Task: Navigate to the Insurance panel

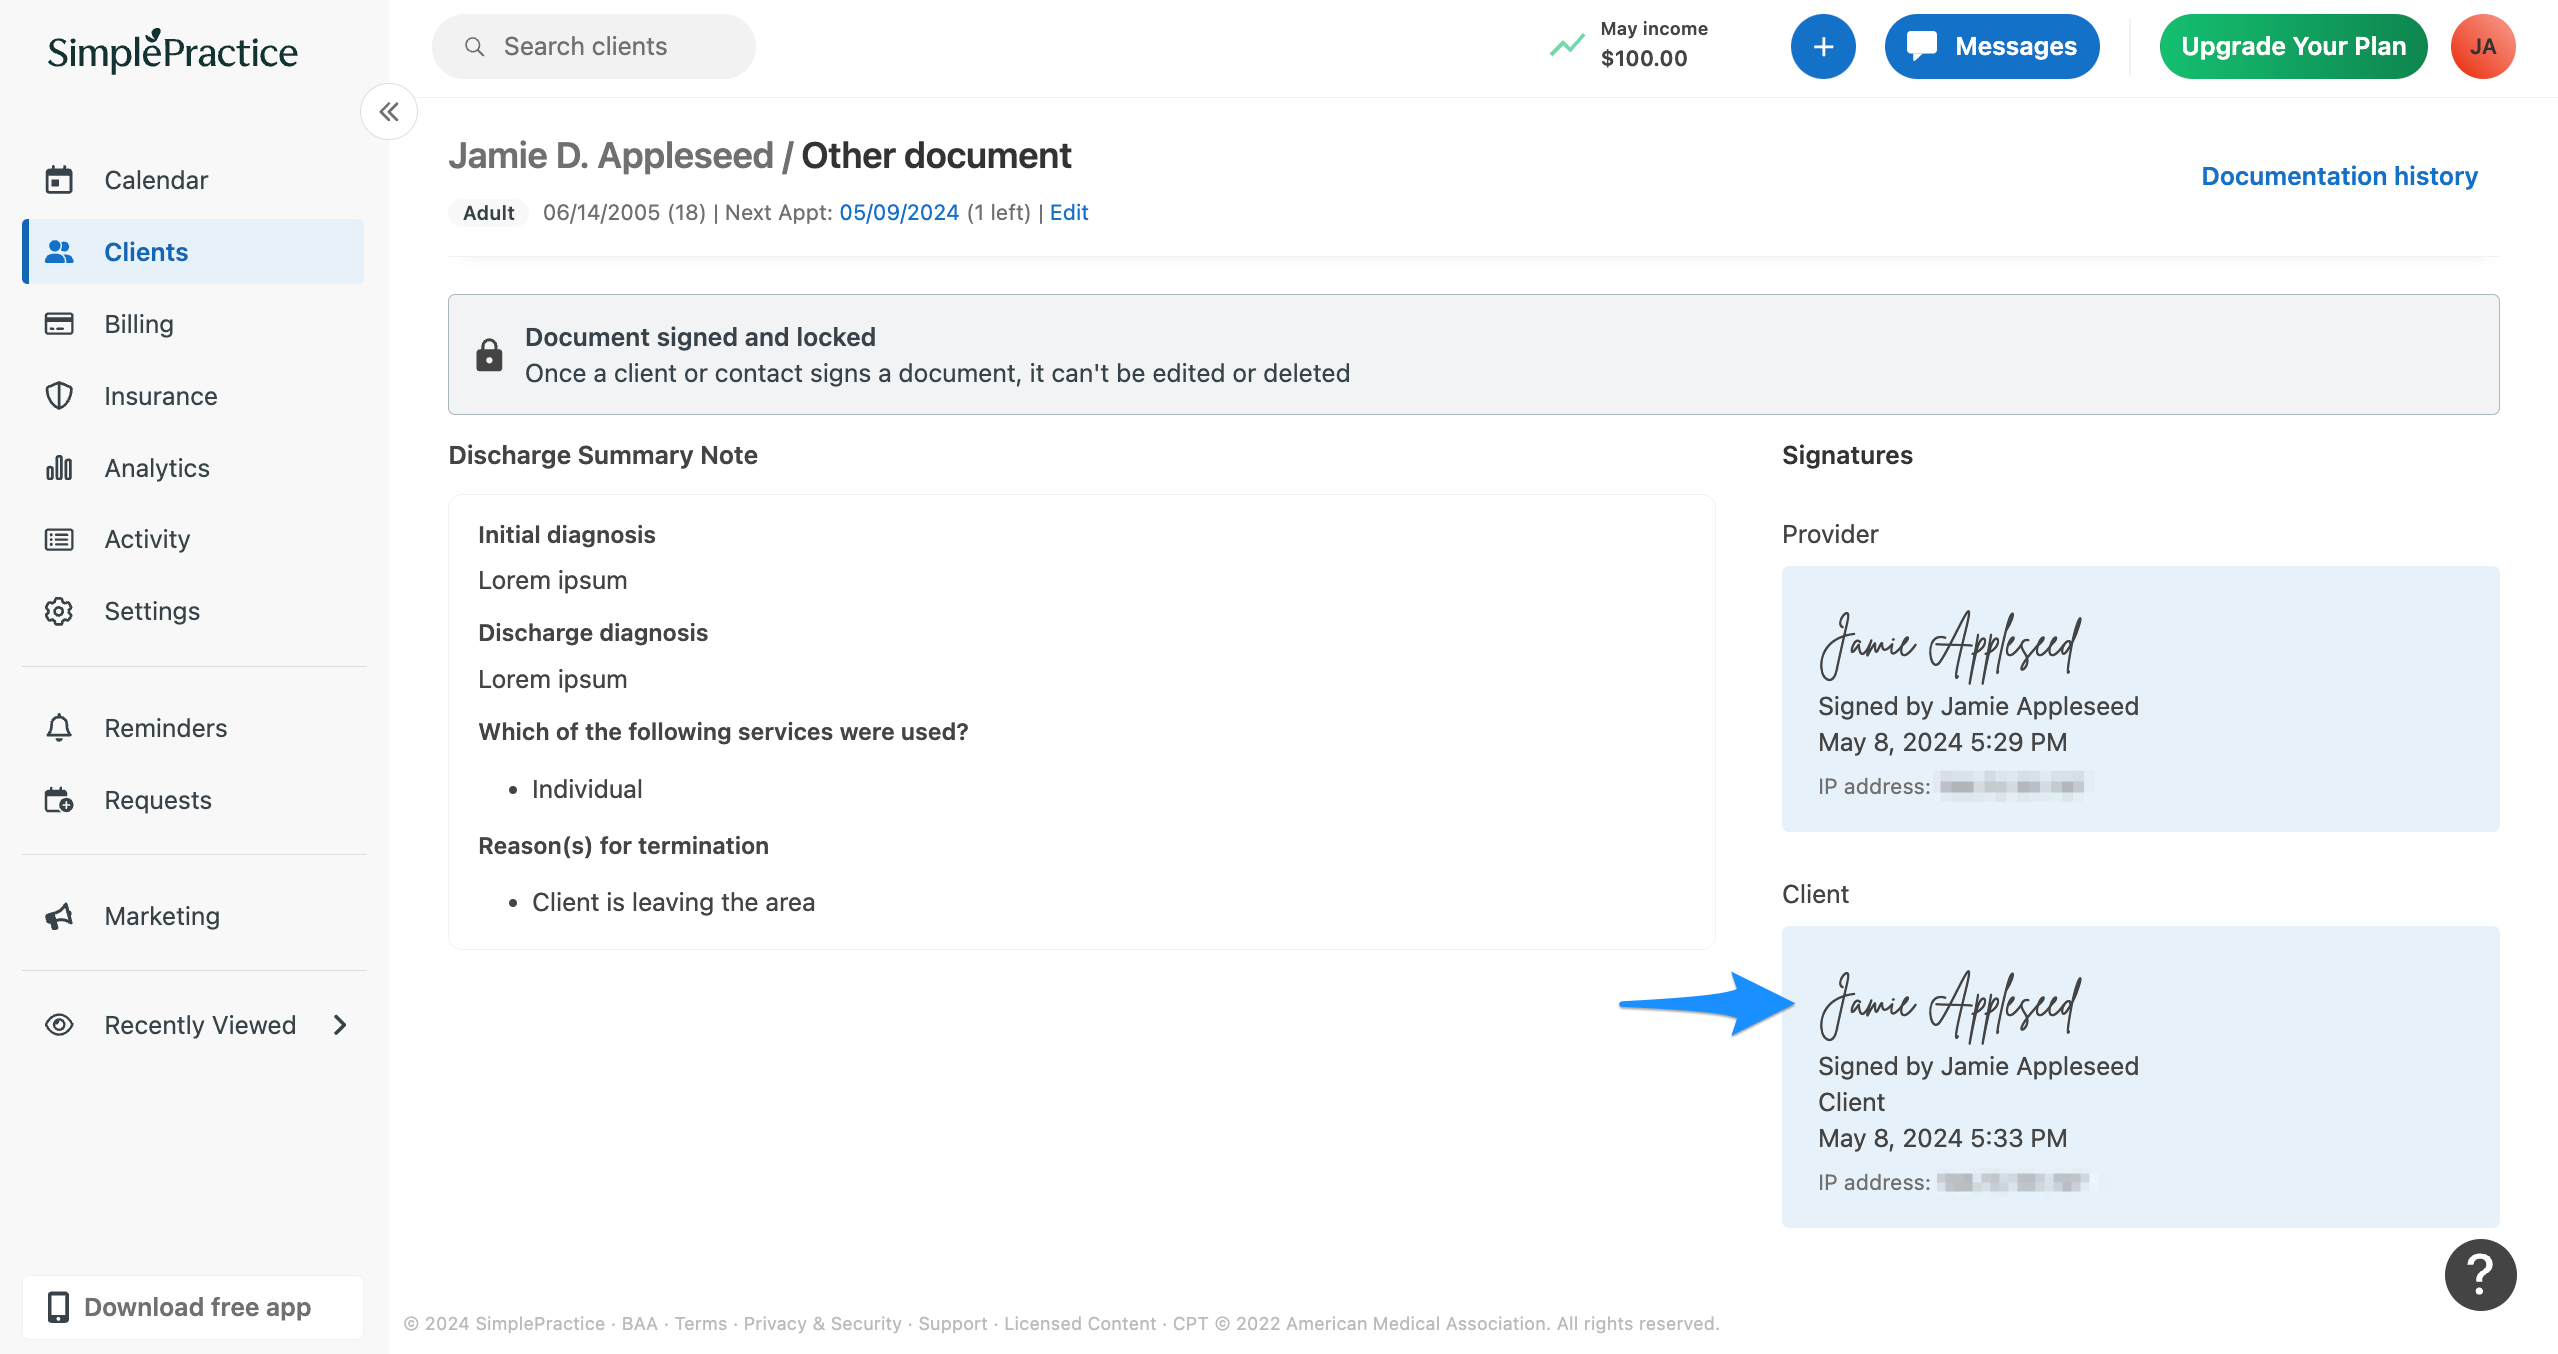Action: [160, 396]
